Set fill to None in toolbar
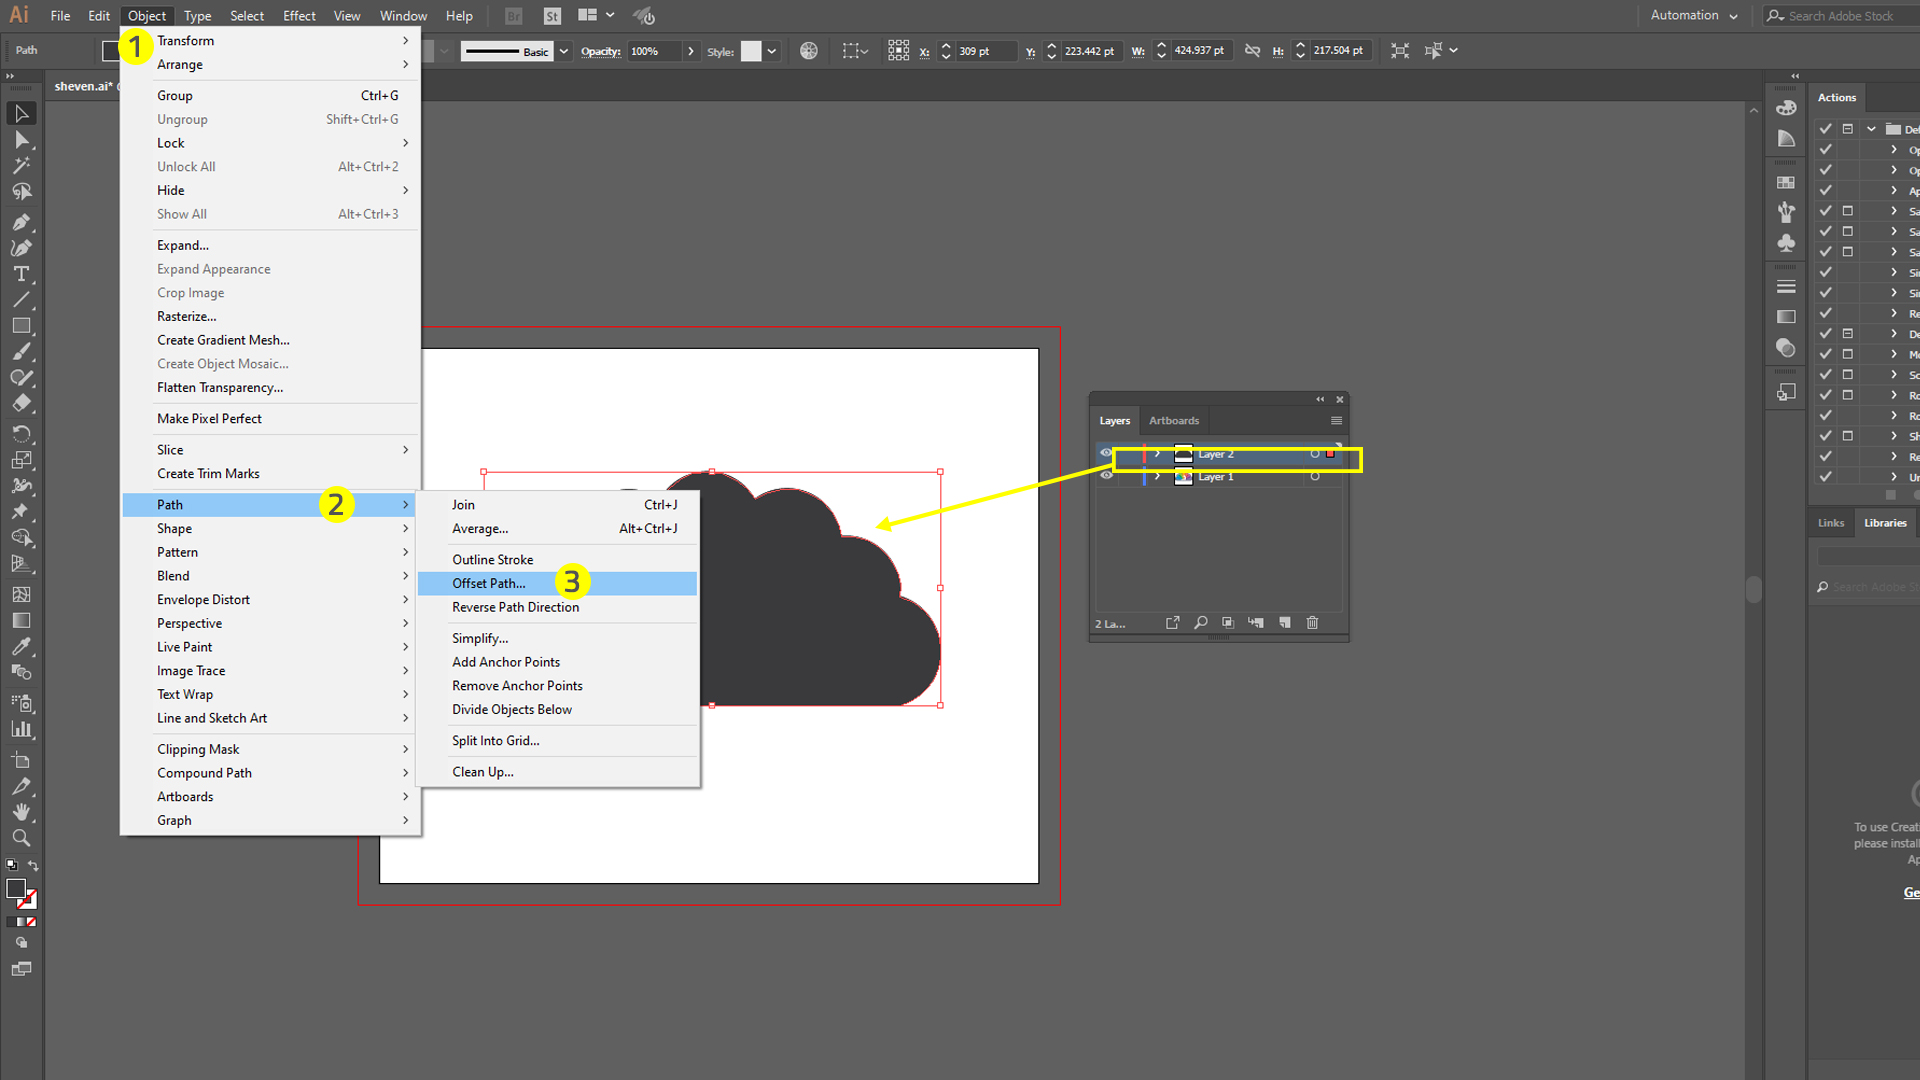This screenshot has width=1920, height=1080. 31,922
